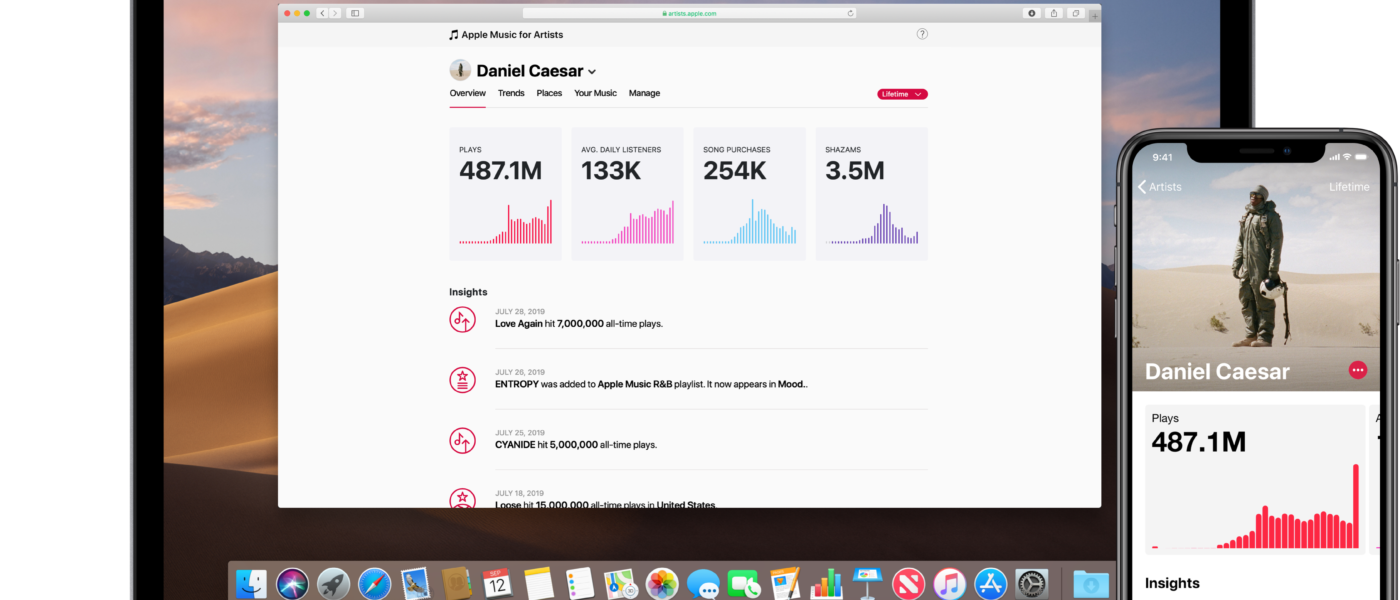Viewport: 1400px width, 600px height.
Task: Show Safari tab overview
Action: [1076, 13]
